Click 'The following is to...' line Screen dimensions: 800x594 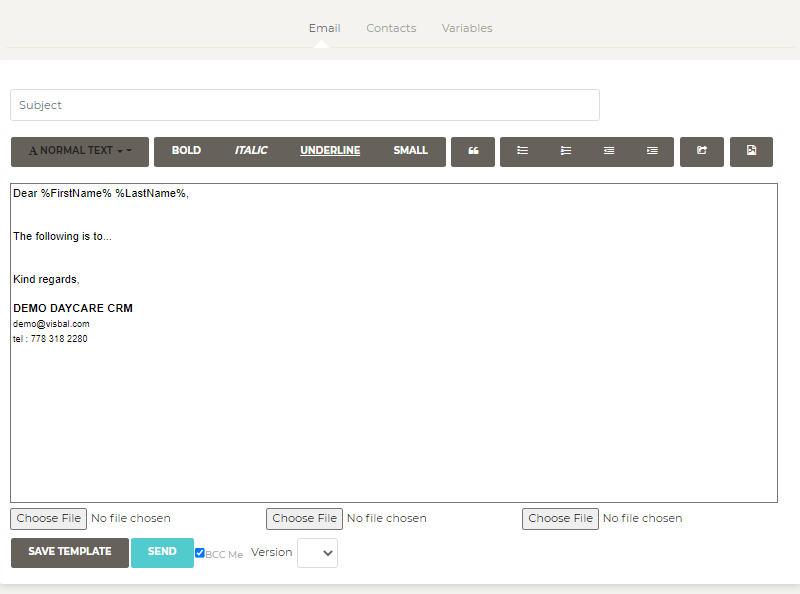pyautogui.click(x=62, y=236)
